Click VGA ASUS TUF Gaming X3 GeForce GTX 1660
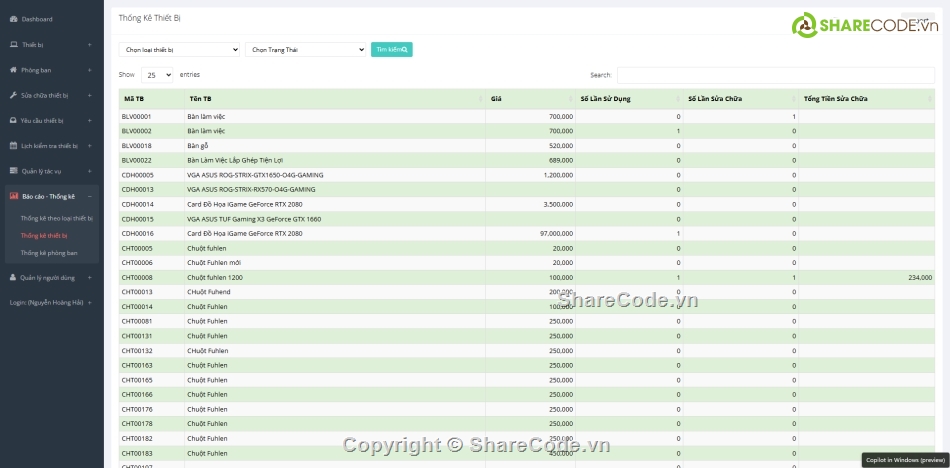Image resolution: width=950 pixels, height=468 pixels. click(254, 219)
